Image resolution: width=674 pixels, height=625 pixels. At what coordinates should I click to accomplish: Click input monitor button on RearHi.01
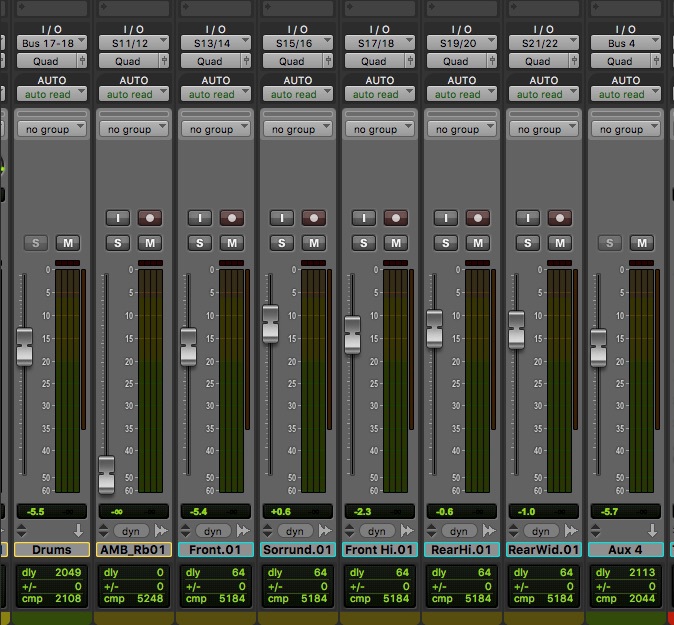(x=445, y=217)
